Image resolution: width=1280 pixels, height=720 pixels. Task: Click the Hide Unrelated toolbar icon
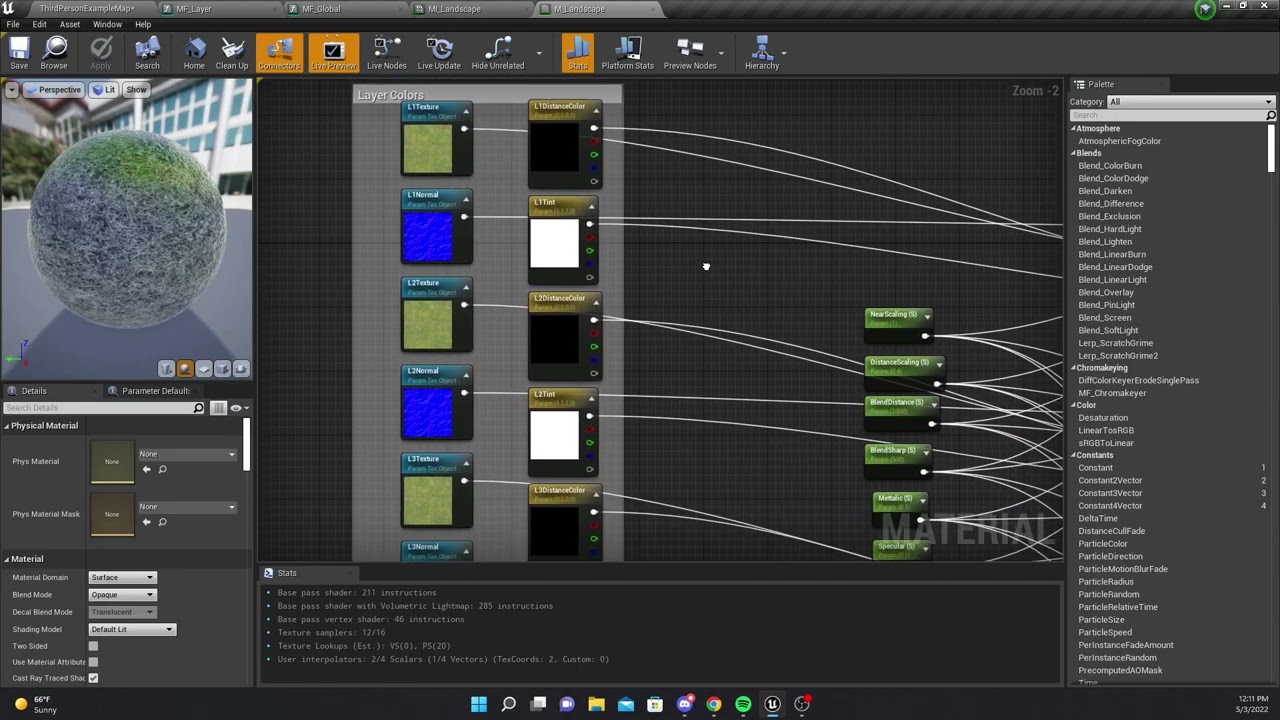pos(498,53)
